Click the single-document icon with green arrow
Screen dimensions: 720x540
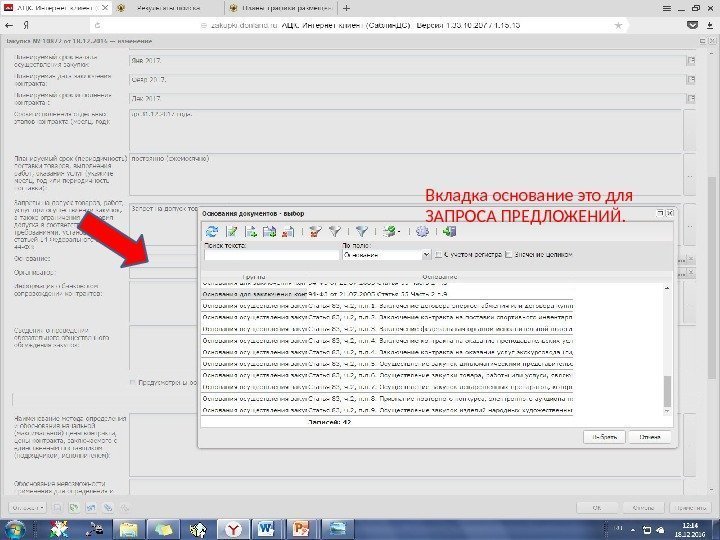251,231
